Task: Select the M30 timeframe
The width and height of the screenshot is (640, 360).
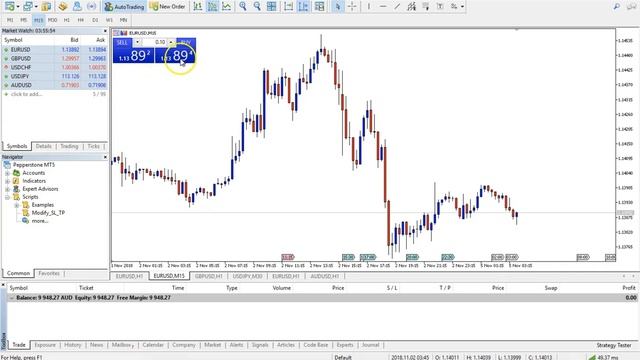Action: [x=52, y=20]
